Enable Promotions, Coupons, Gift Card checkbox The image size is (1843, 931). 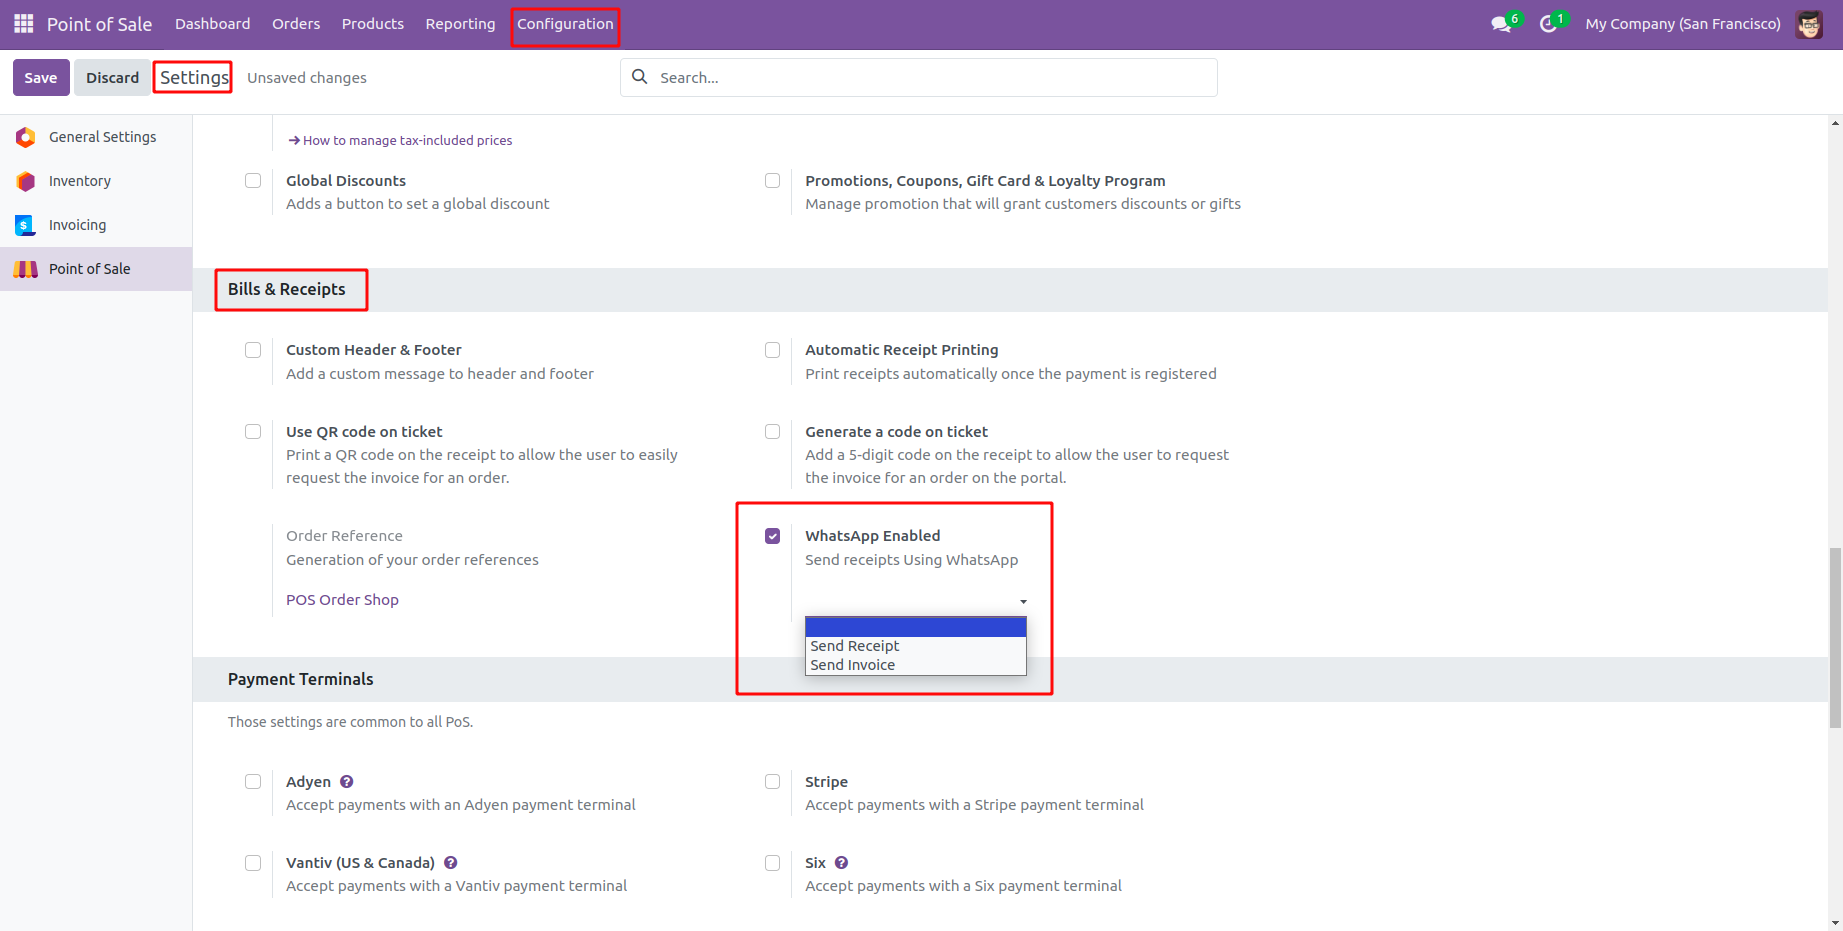pyautogui.click(x=773, y=181)
